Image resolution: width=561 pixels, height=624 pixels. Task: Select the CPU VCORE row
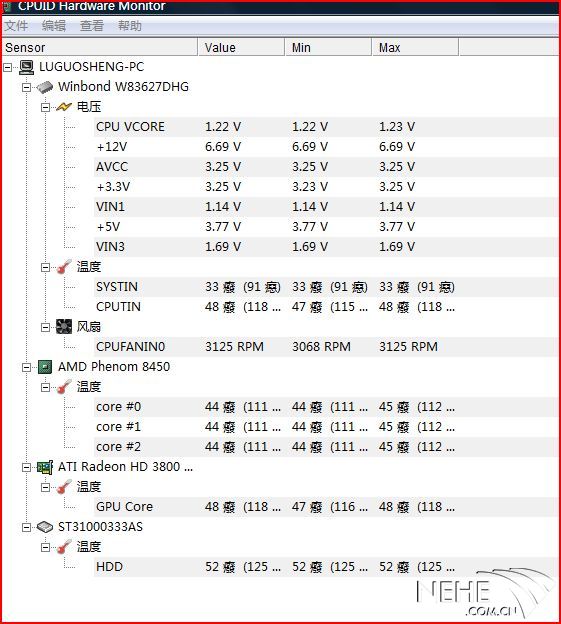click(x=325, y=127)
